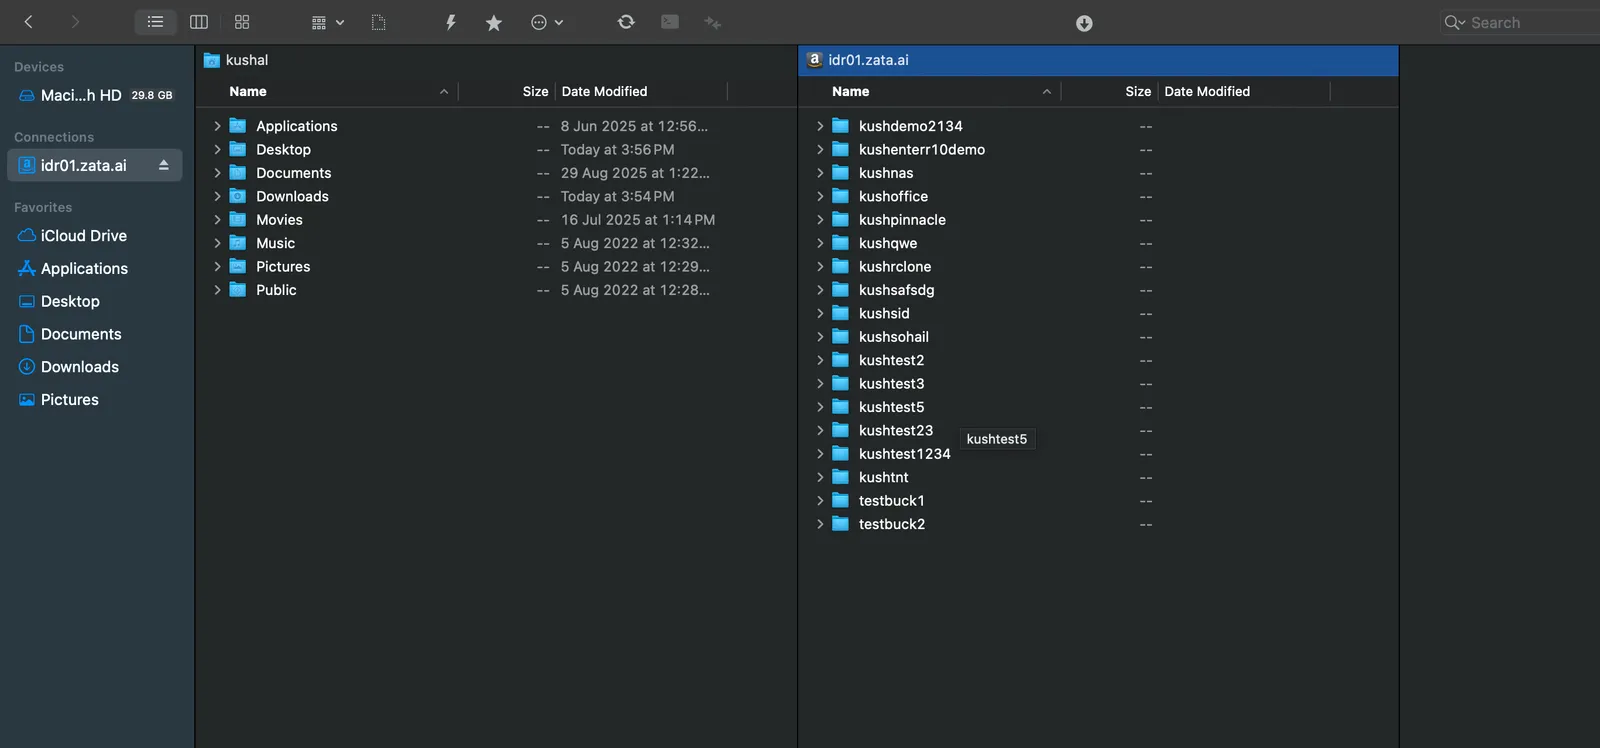Click the Kushtest5 folder icon in the right pane
The height and width of the screenshot is (748, 1600).
(x=841, y=407)
